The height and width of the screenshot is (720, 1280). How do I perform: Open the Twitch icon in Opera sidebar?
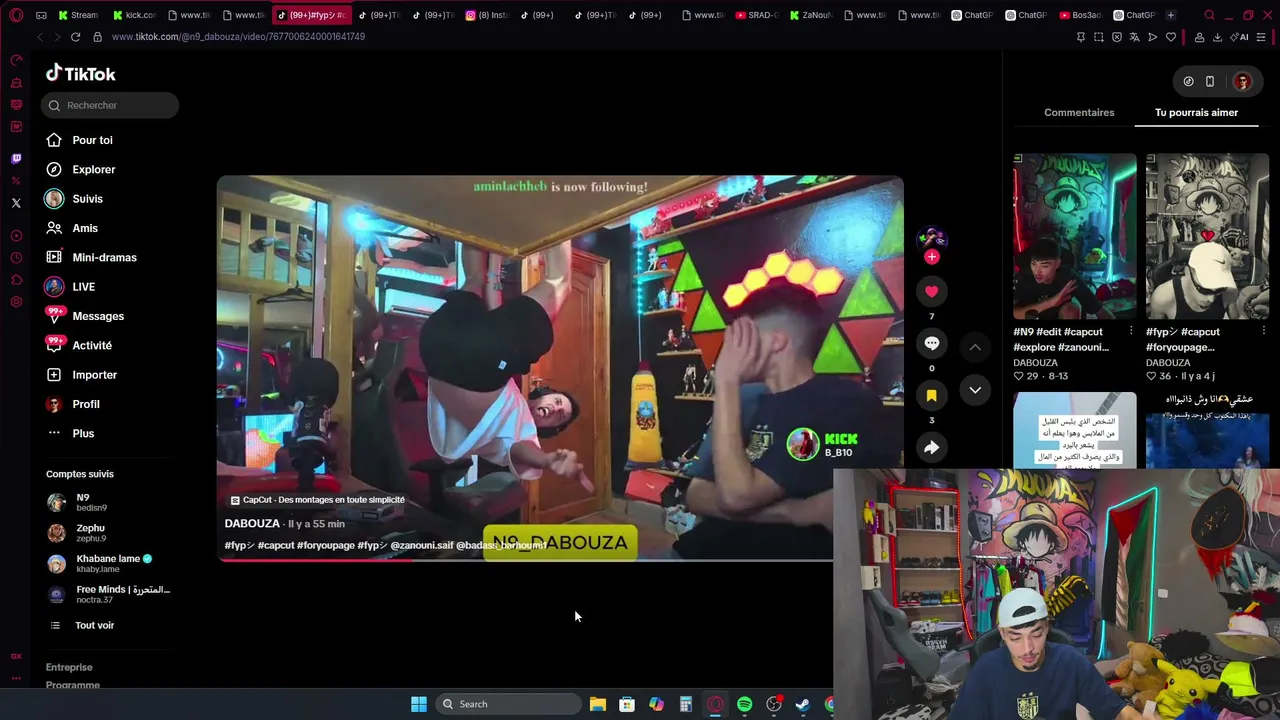coord(16,158)
